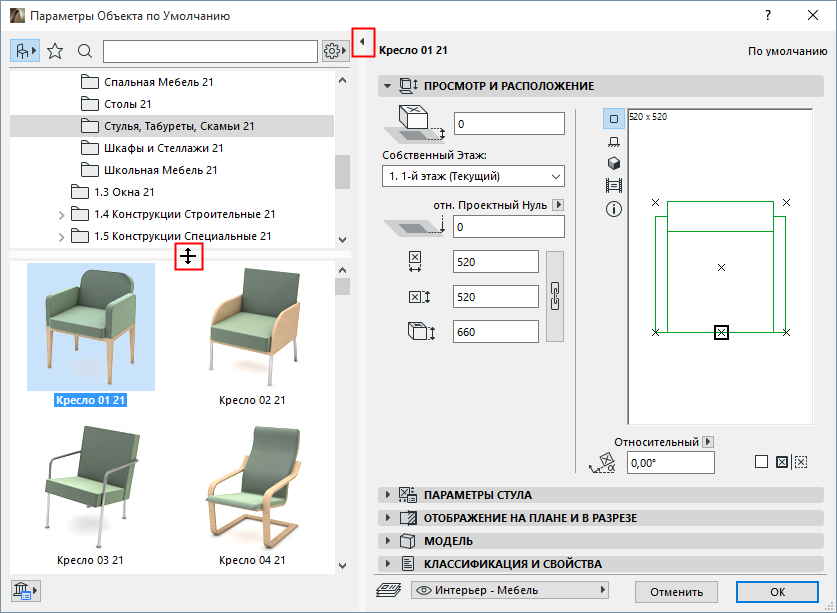Open the library settings gear menu

click(x=335, y=51)
